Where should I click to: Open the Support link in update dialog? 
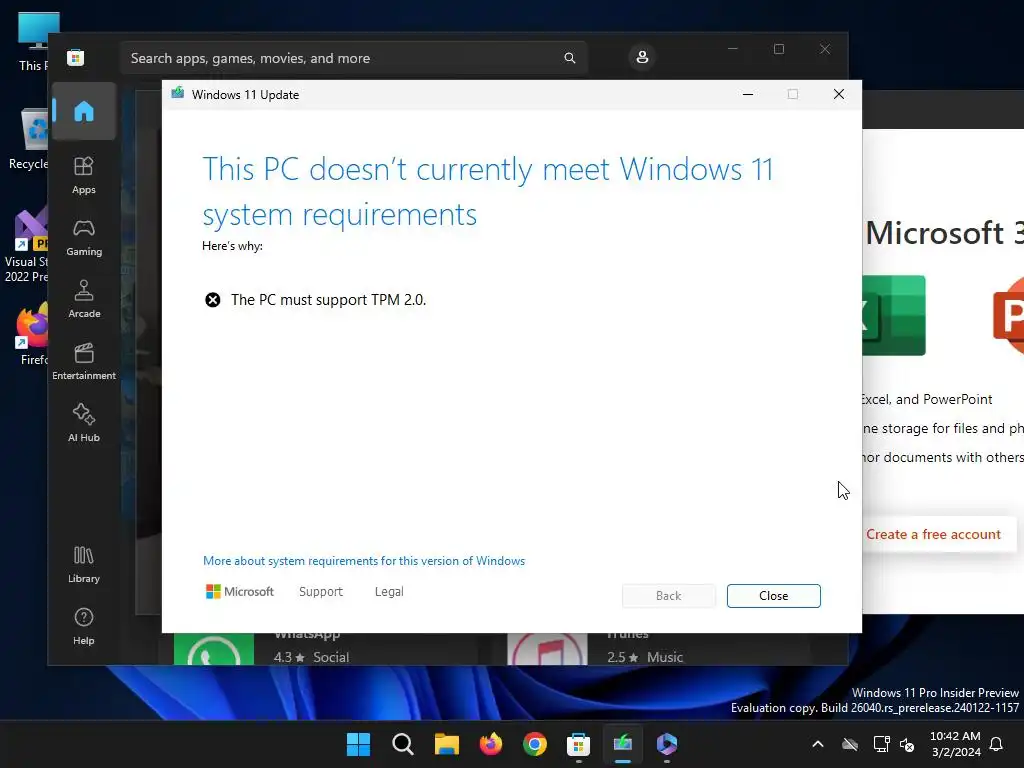(x=321, y=592)
